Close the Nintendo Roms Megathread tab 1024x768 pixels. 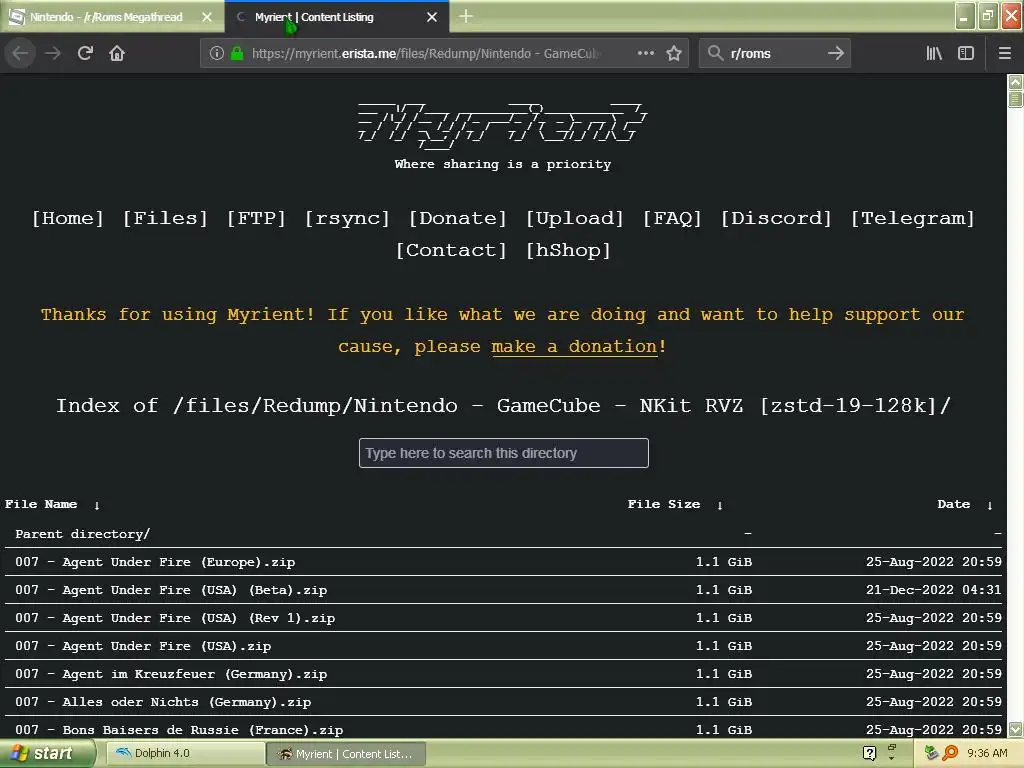pos(207,17)
